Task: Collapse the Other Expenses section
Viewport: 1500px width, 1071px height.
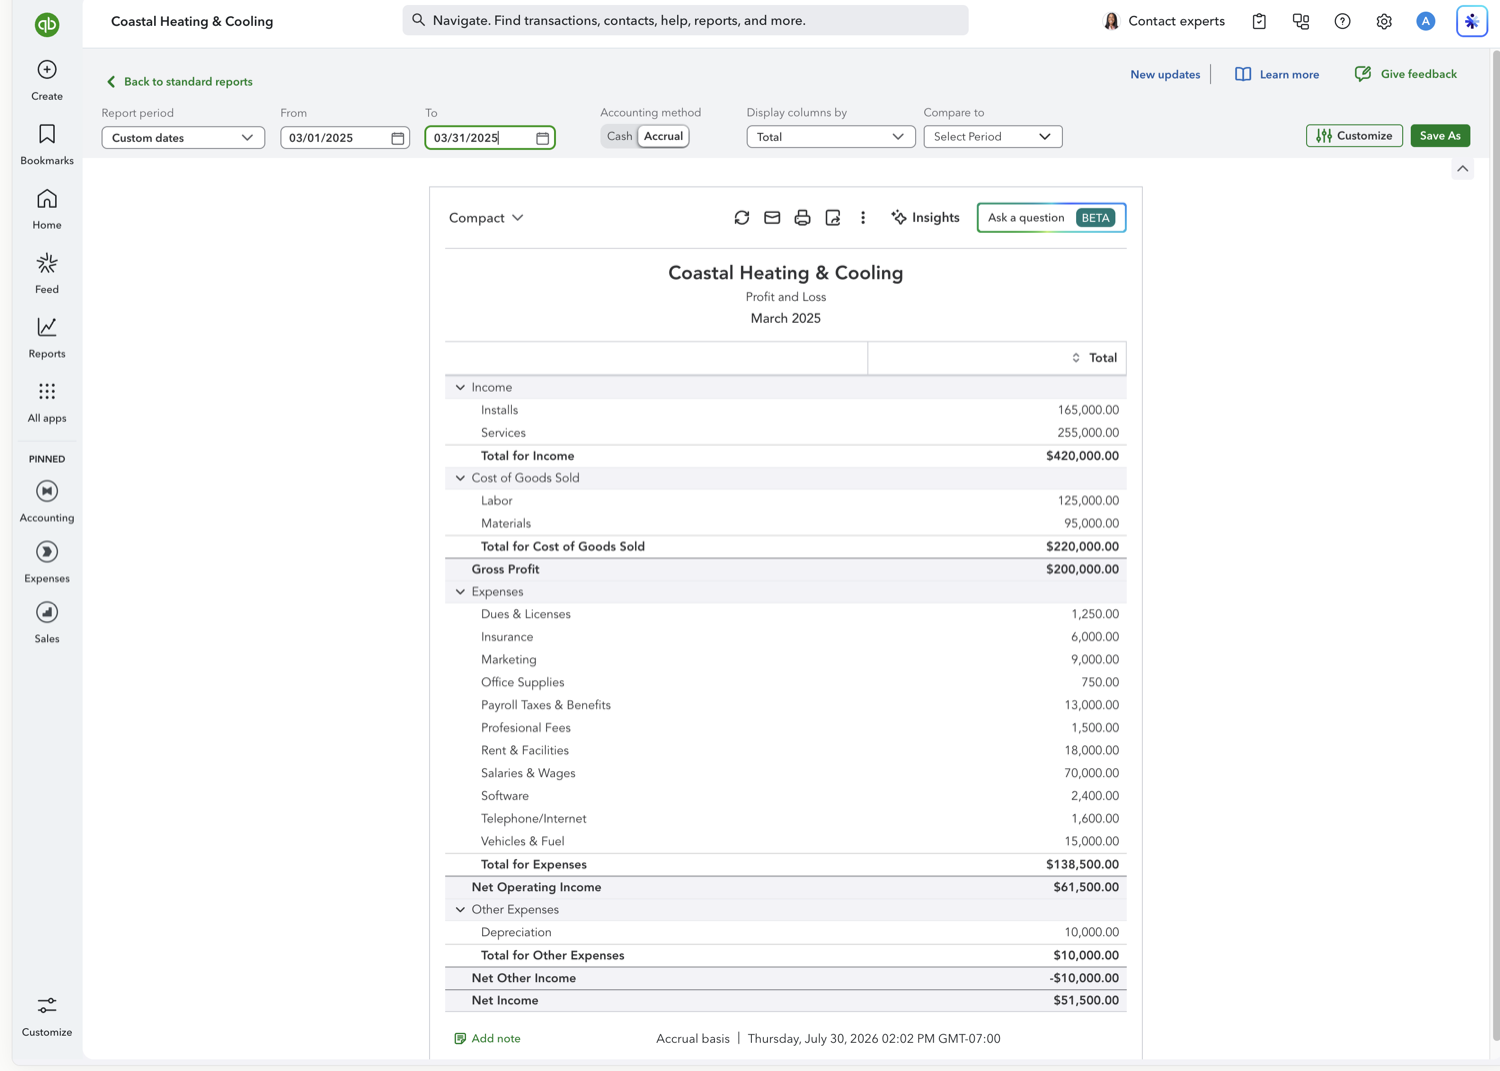Action: pos(460,910)
